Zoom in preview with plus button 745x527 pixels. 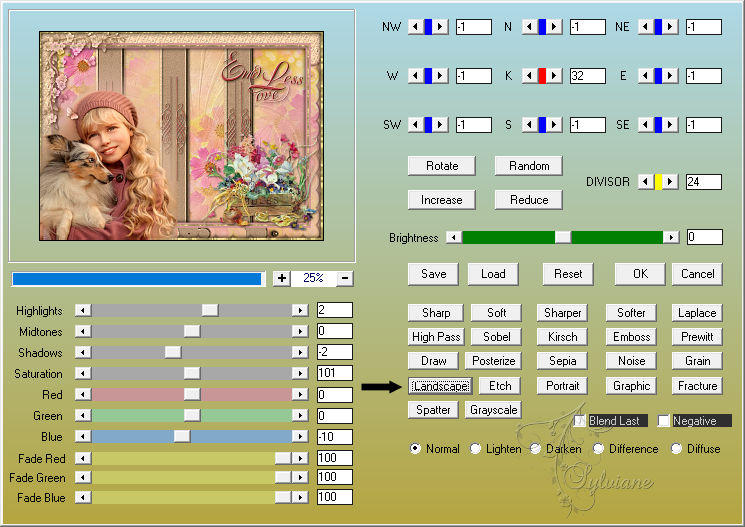(x=282, y=278)
